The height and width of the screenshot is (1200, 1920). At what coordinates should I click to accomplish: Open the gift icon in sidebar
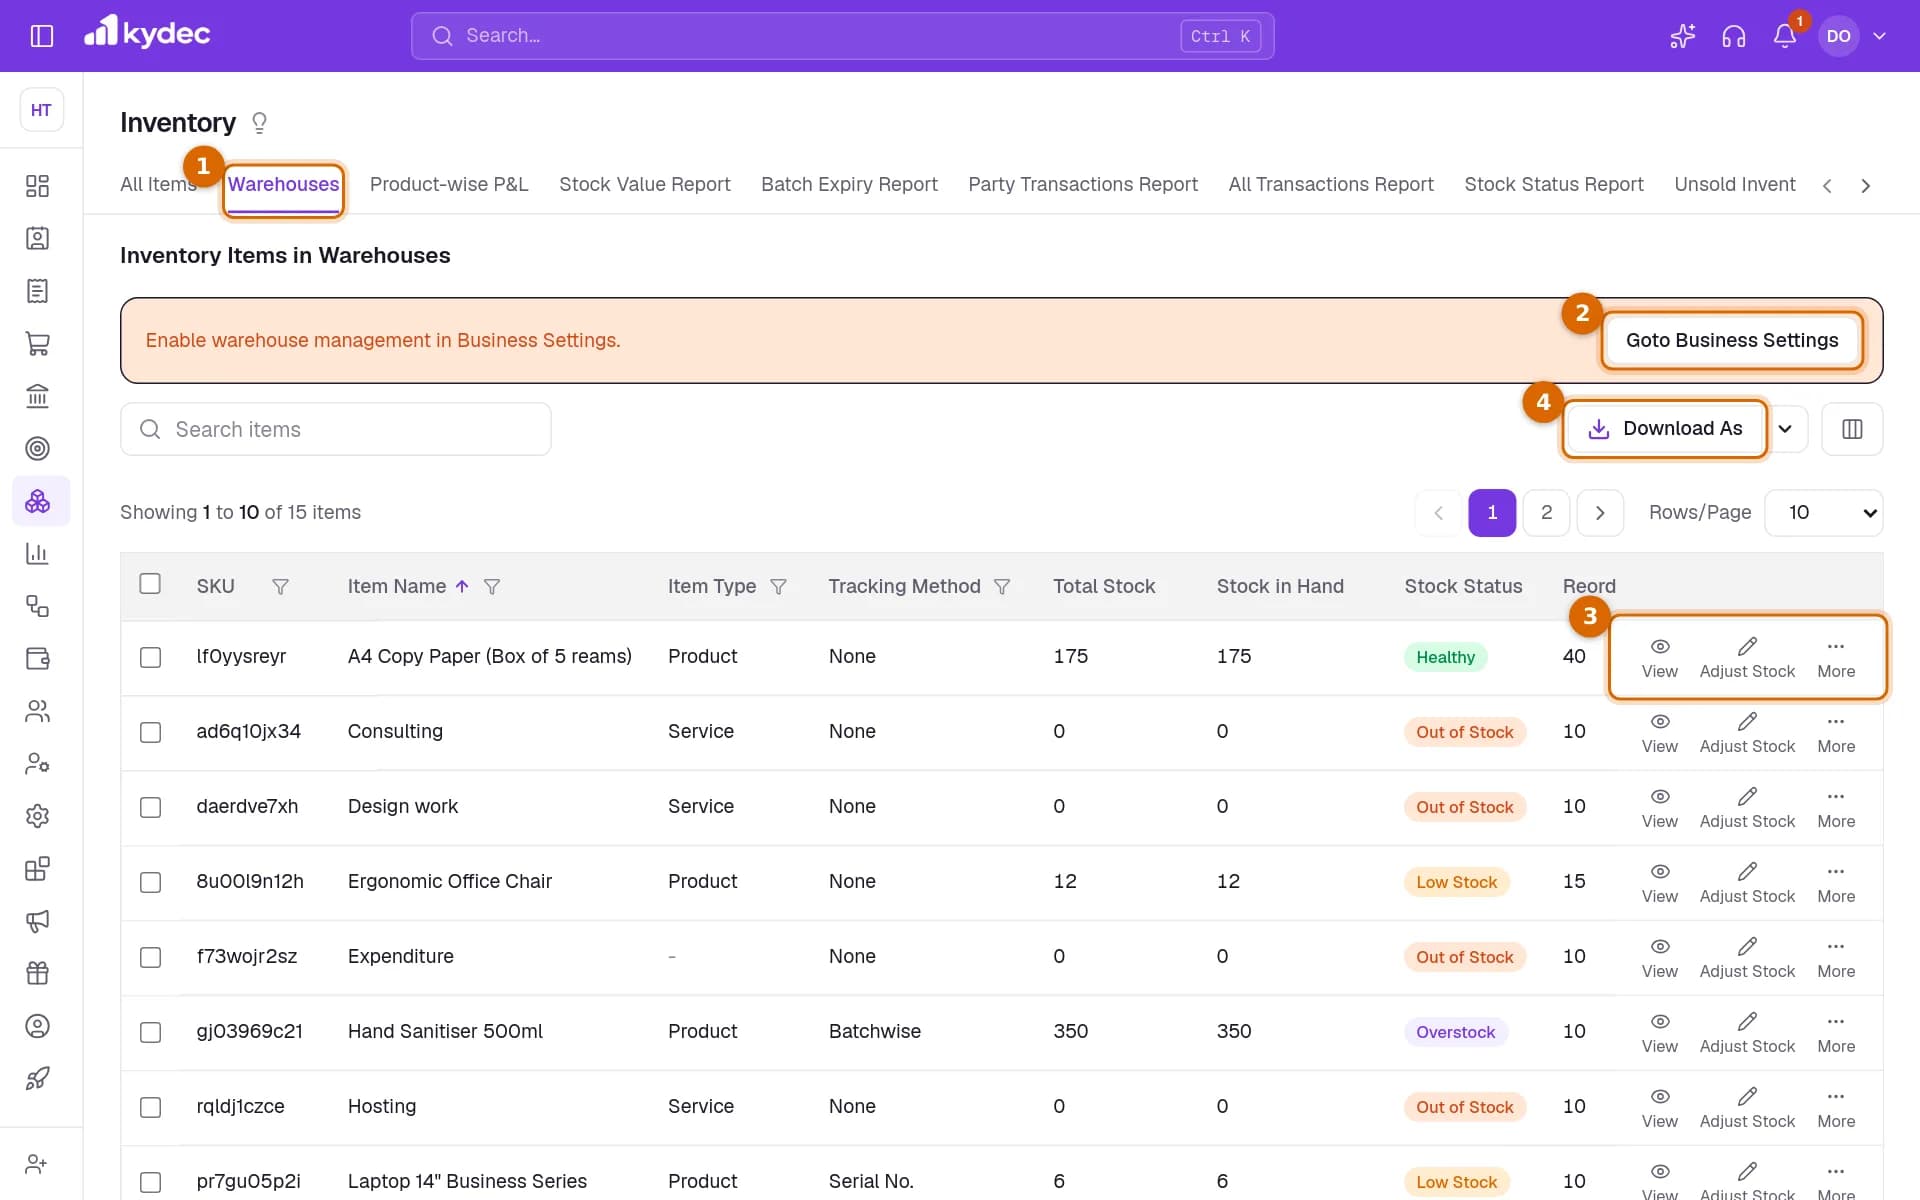tap(37, 973)
